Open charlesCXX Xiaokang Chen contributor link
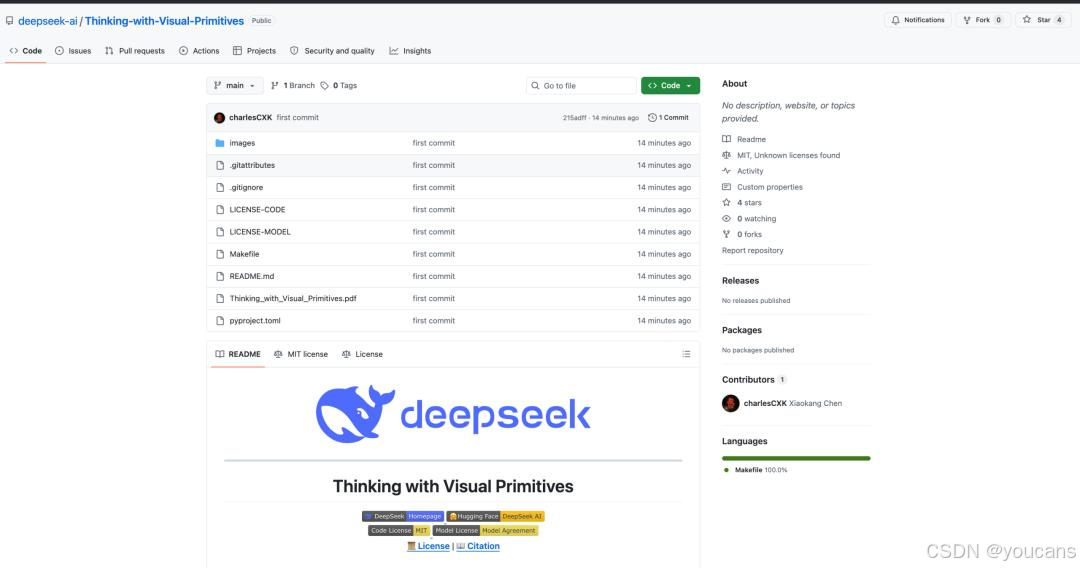1080x568 pixels. [793, 403]
